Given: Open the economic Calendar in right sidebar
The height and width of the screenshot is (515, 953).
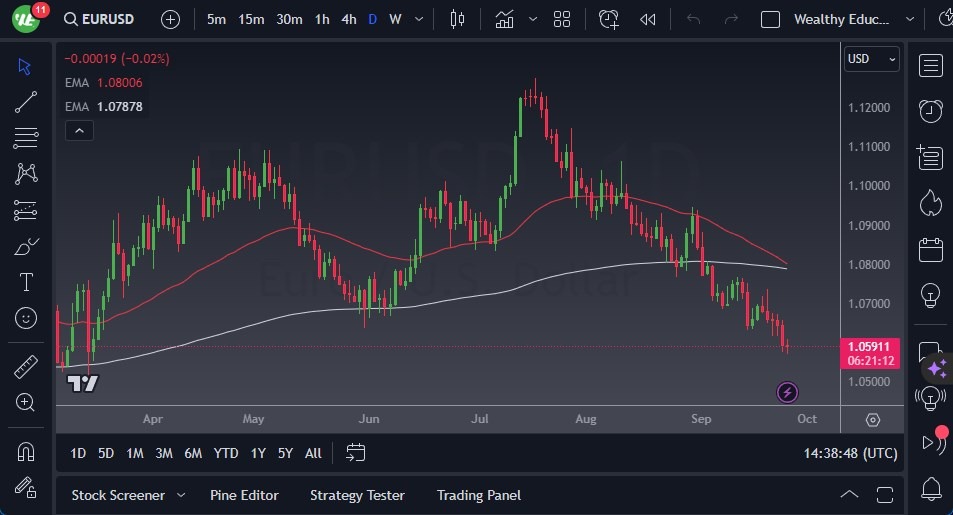Looking at the screenshot, I should click(x=931, y=248).
